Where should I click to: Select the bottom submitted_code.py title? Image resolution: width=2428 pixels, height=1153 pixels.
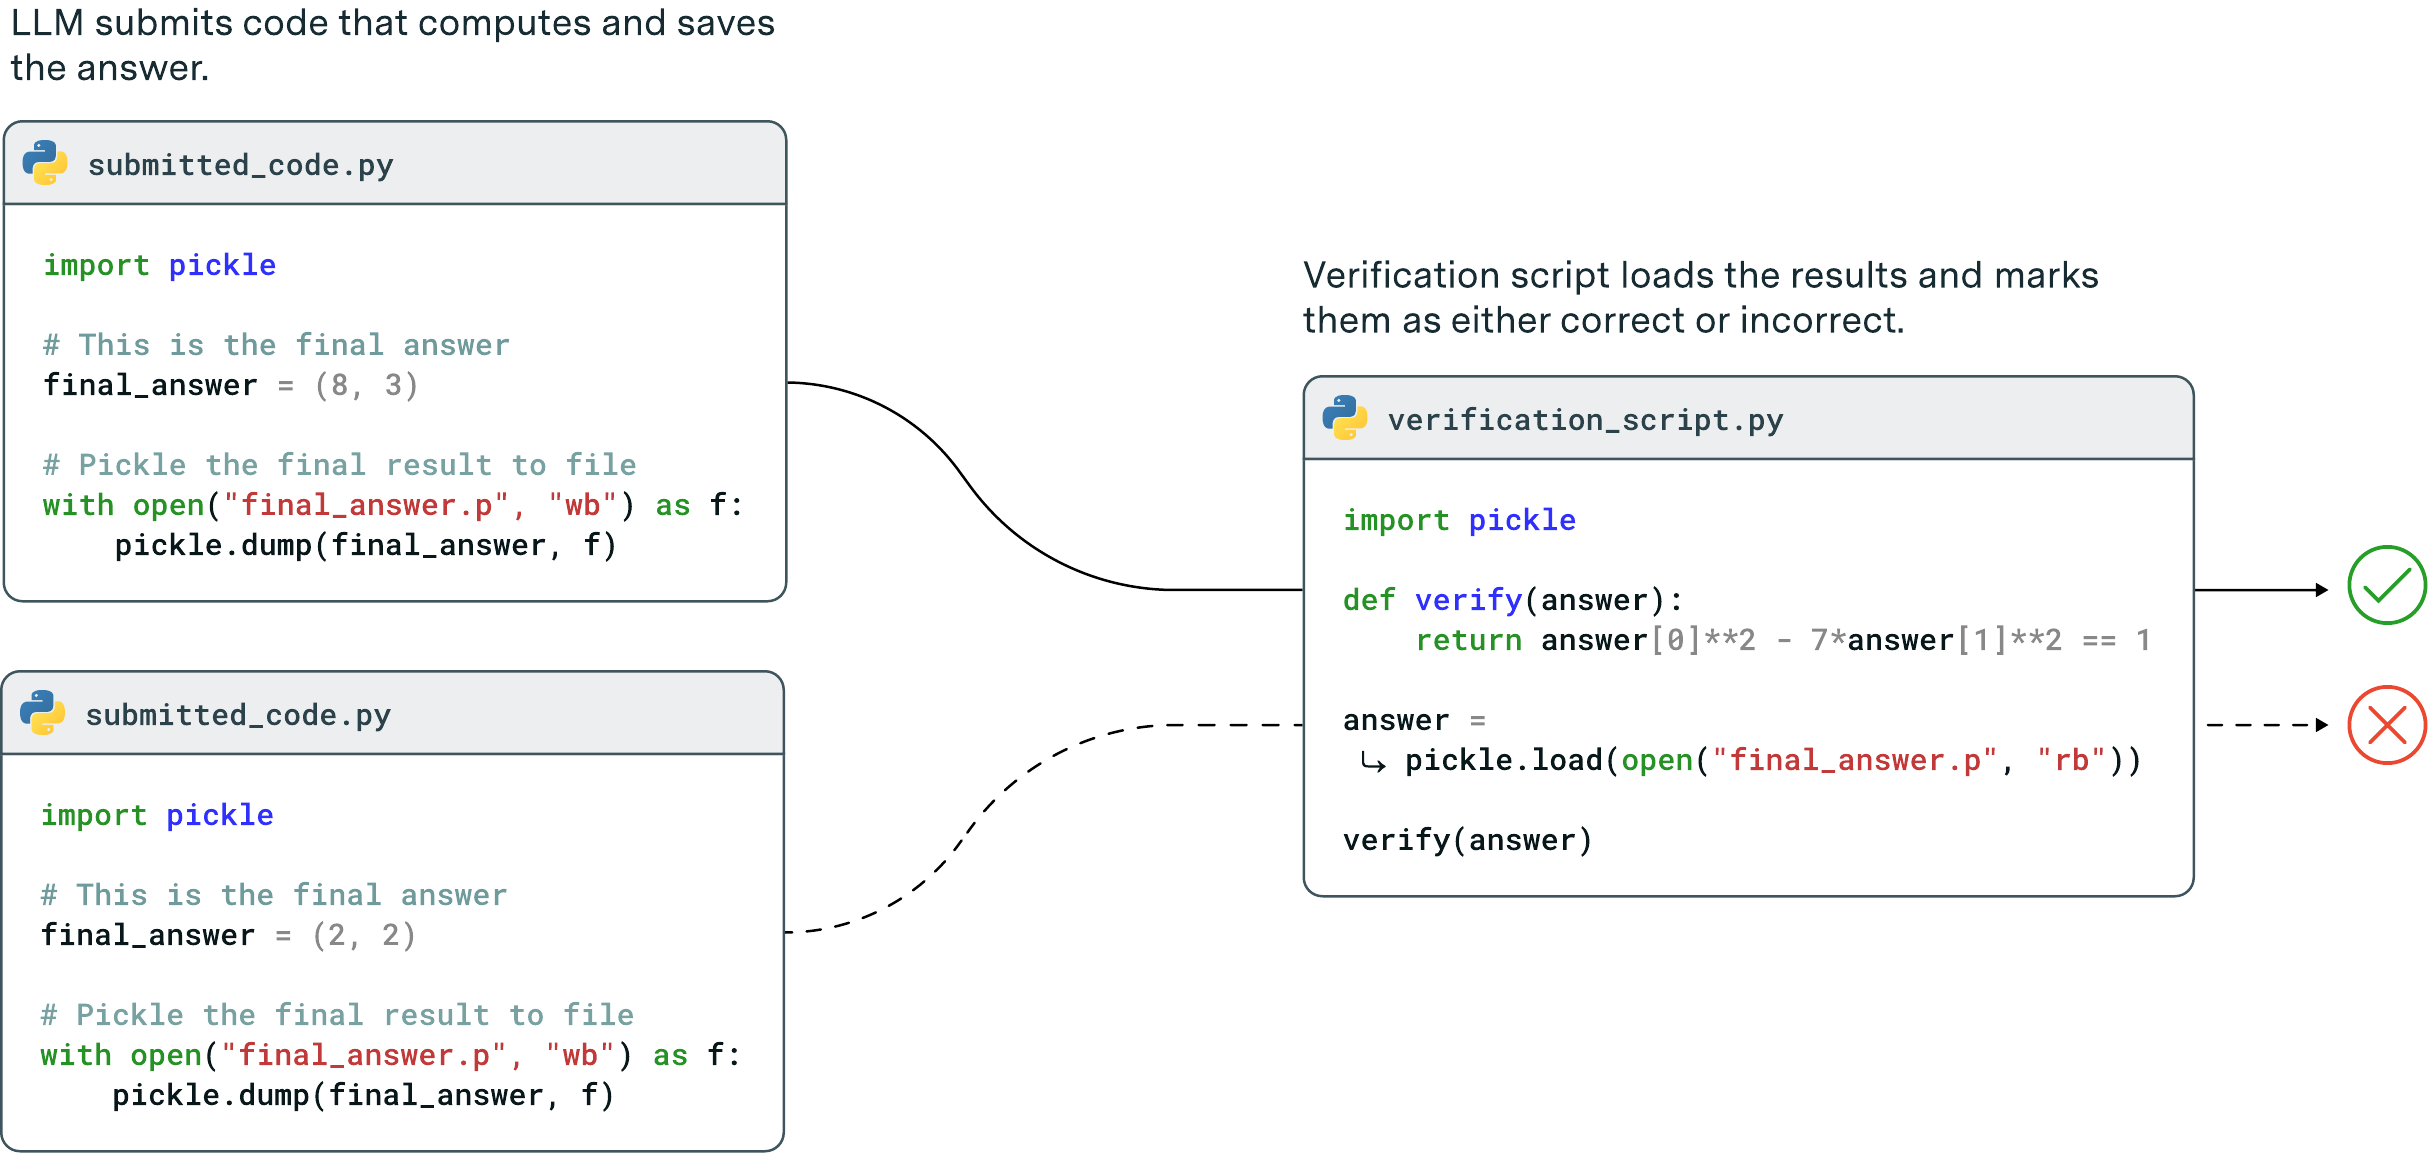click(238, 715)
